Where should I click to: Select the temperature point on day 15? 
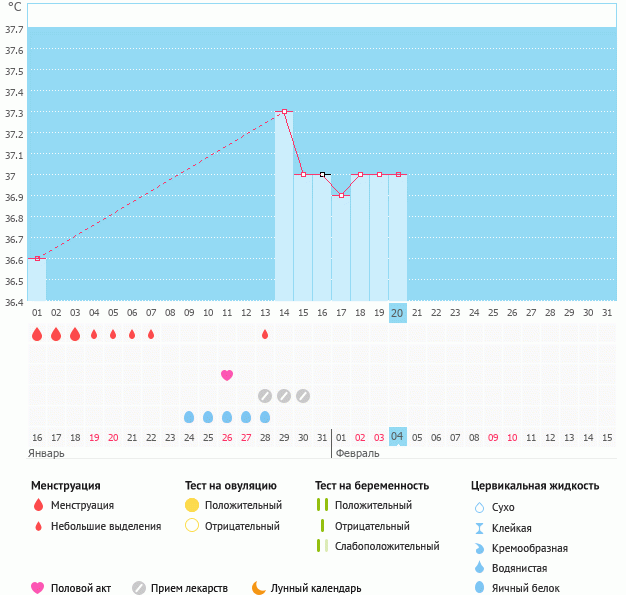(x=303, y=175)
